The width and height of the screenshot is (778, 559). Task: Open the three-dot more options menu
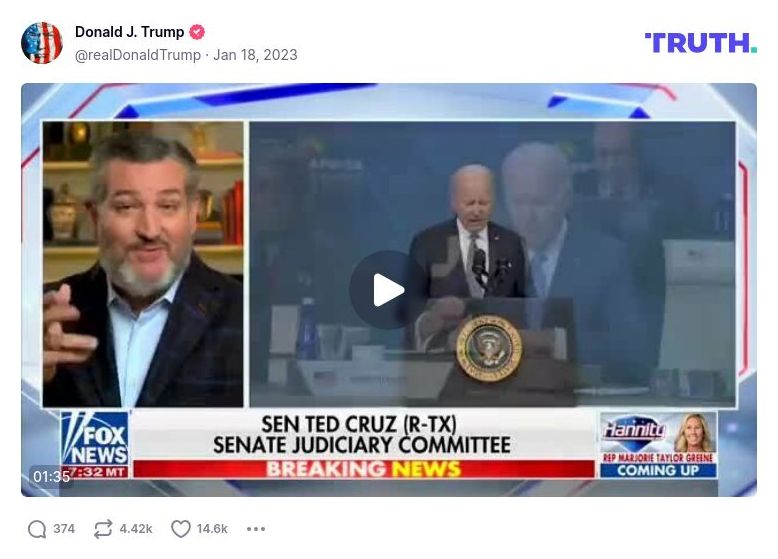(x=256, y=529)
